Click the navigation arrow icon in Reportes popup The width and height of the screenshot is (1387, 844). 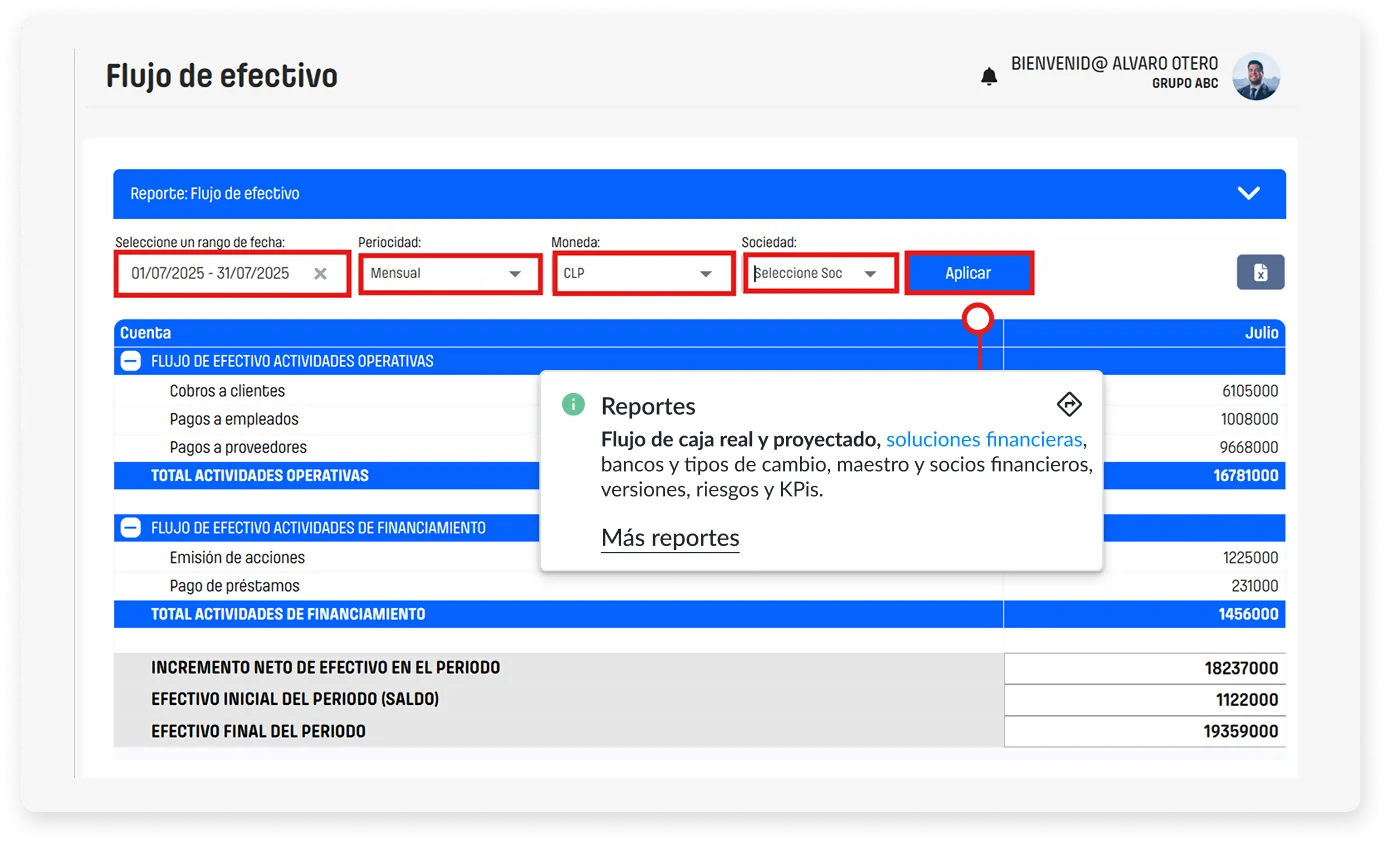tap(1069, 404)
